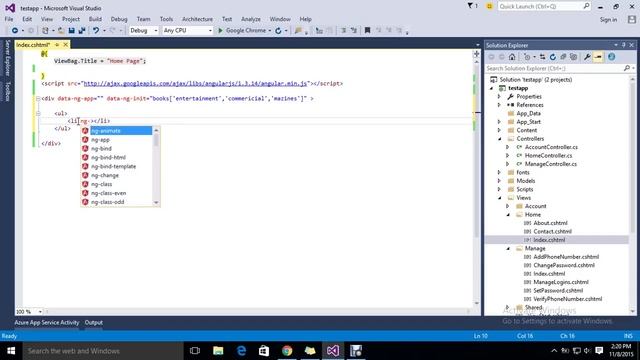Click the Sign in link

(x=608, y=20)
